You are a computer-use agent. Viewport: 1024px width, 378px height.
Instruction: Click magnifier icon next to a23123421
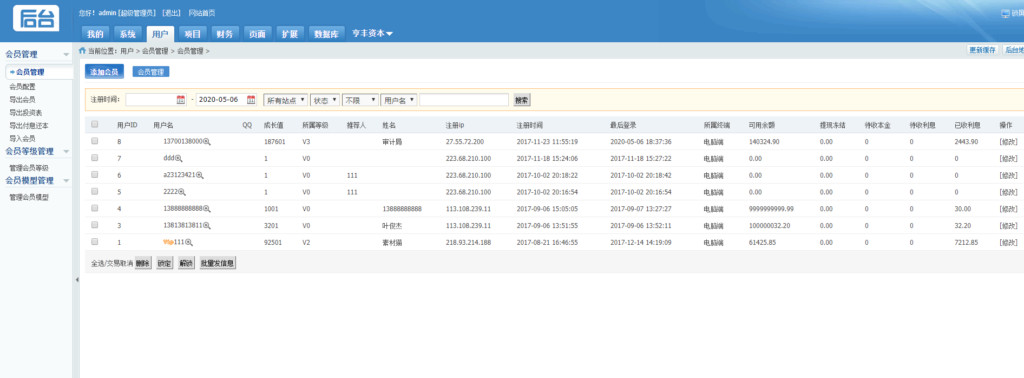(200, 175)
